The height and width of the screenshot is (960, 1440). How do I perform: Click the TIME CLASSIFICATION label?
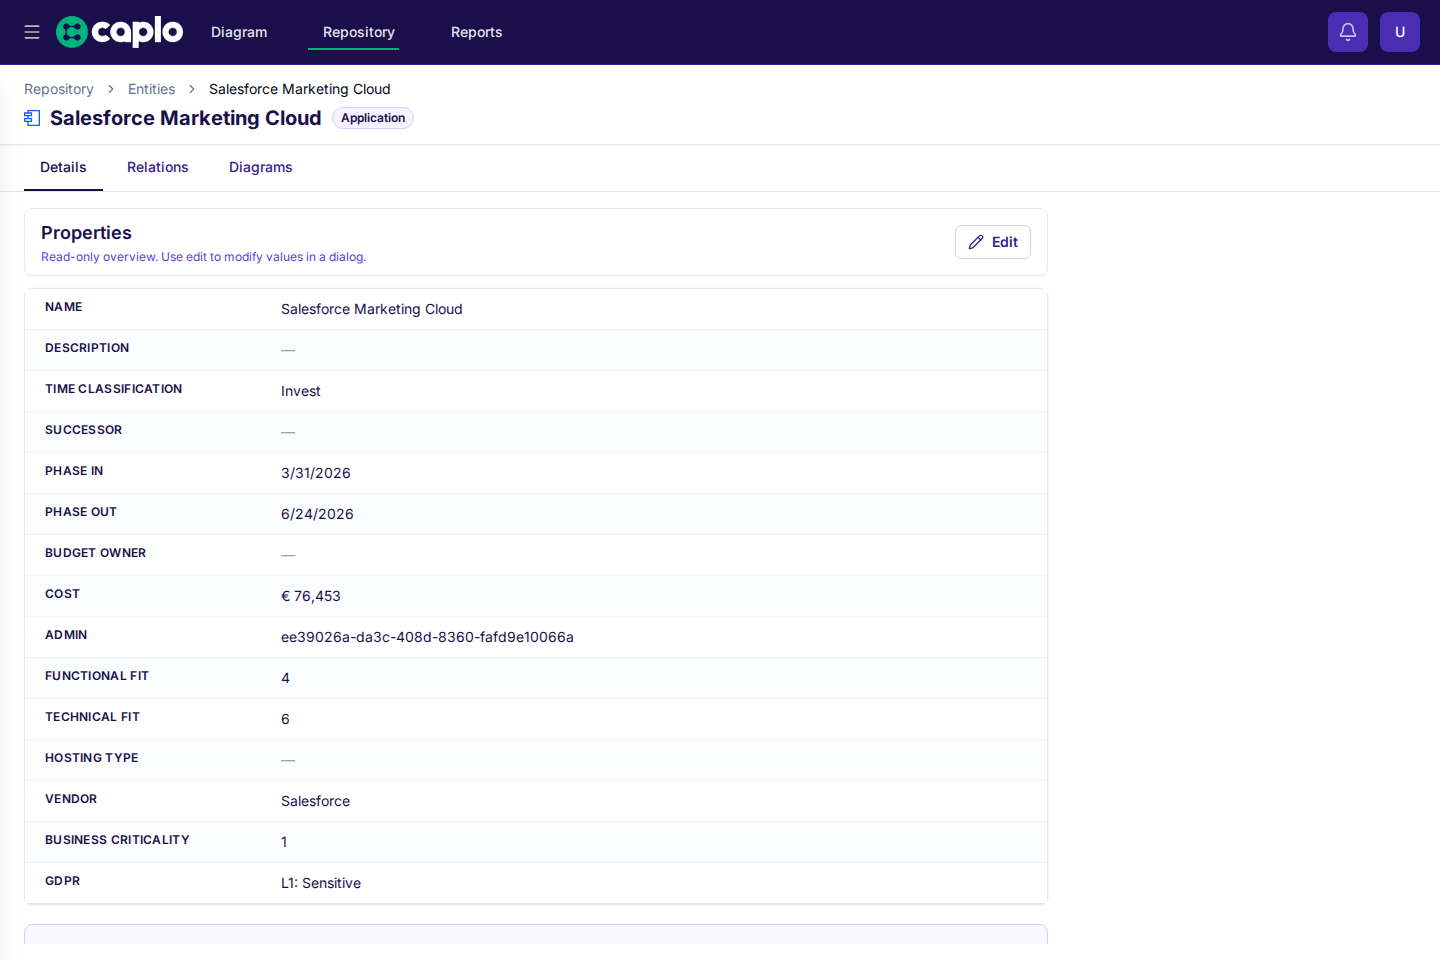[114, 389]
